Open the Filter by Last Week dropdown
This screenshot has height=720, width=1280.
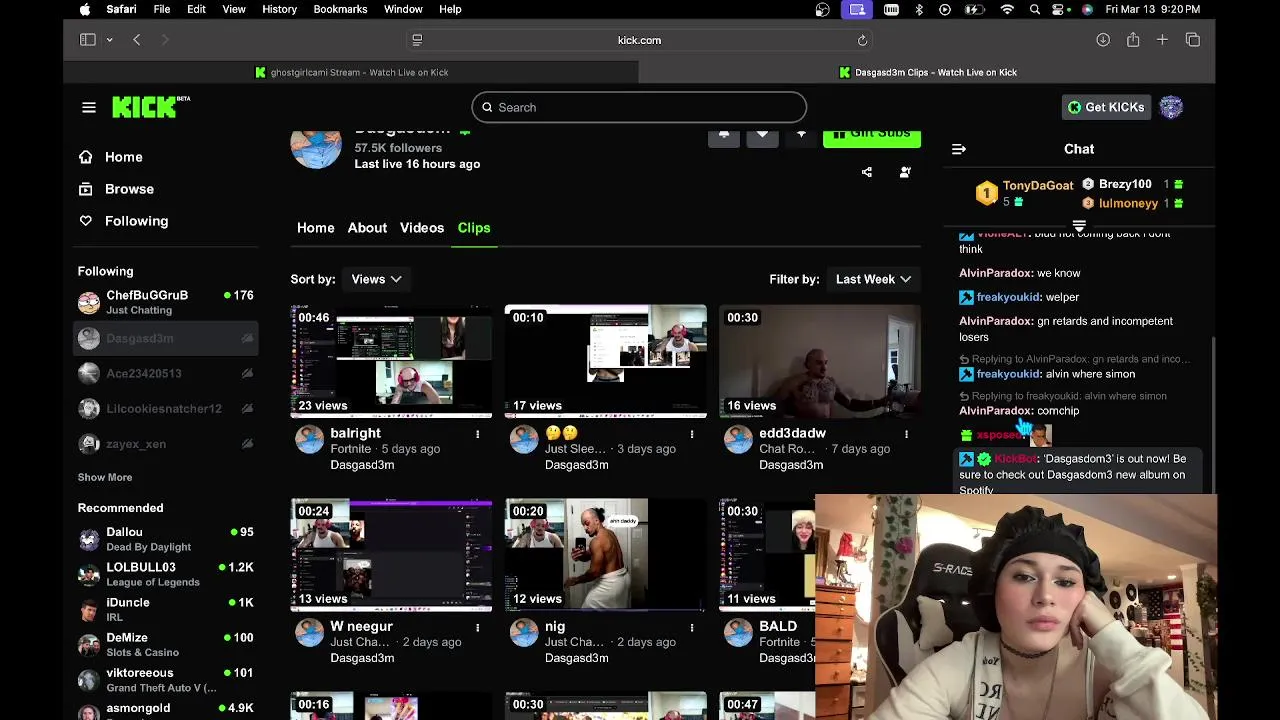pyautogui.click(x=874, y=279)
